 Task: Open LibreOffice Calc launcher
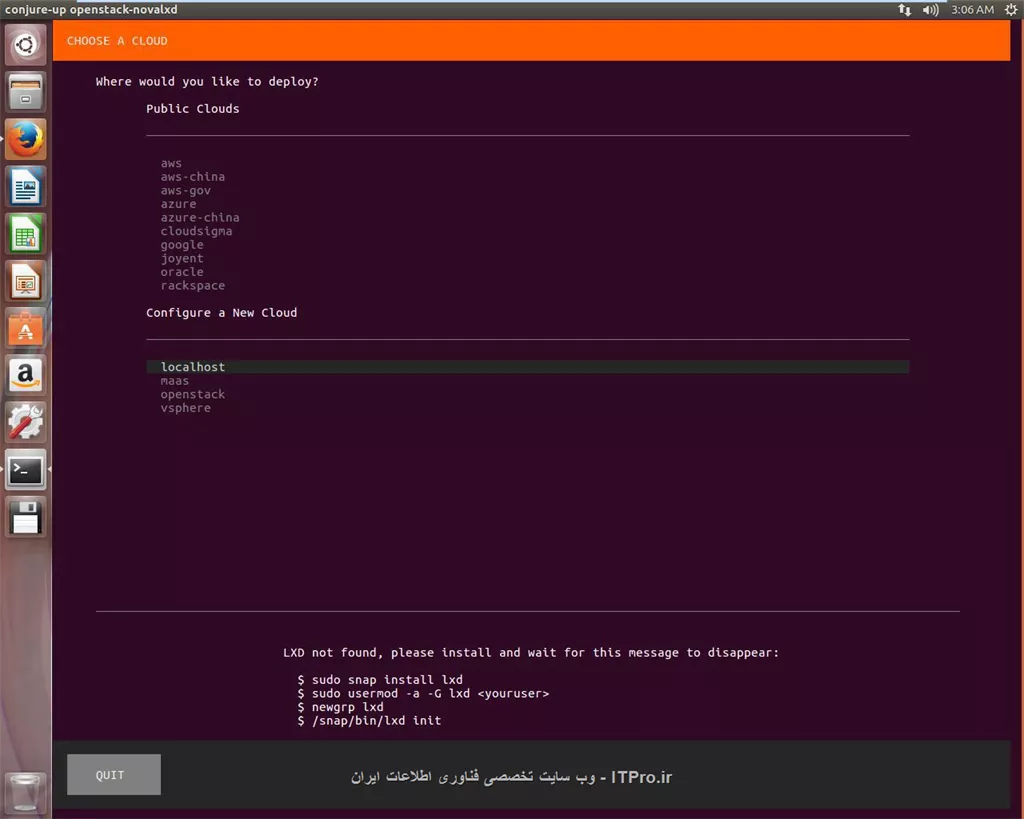(x=25, y=234)
